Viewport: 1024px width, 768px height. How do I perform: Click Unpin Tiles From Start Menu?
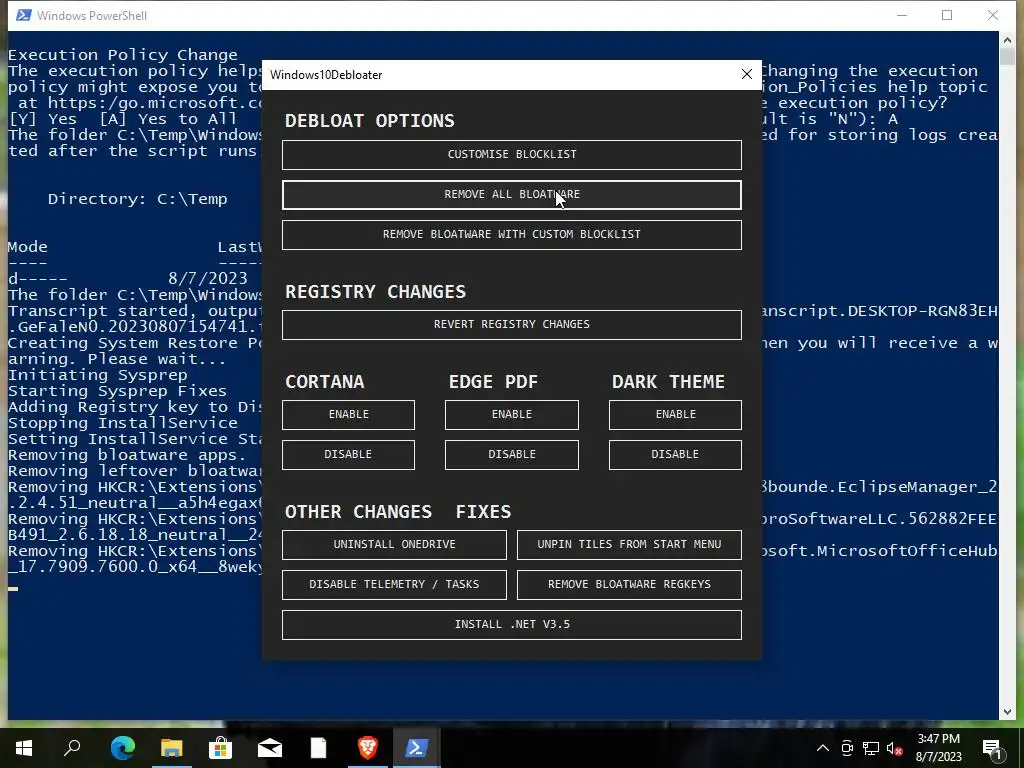tap(629, 545)
